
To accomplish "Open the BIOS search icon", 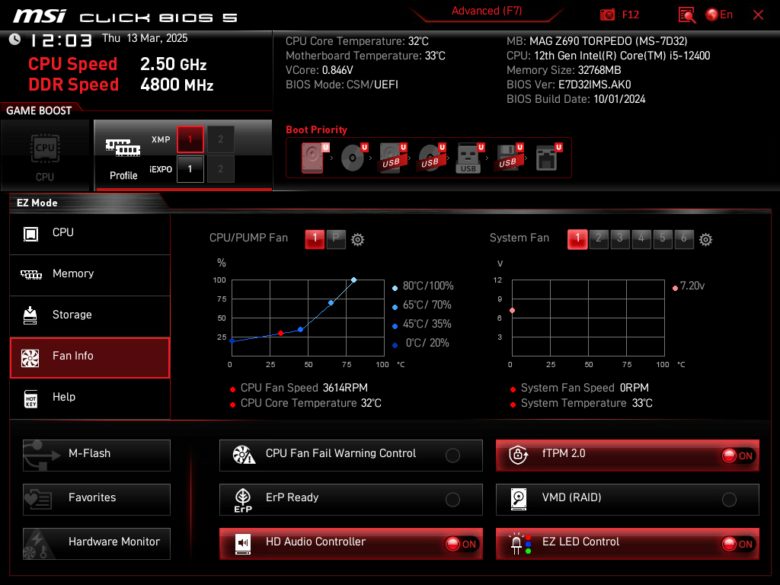I will [x=687, y=15].
